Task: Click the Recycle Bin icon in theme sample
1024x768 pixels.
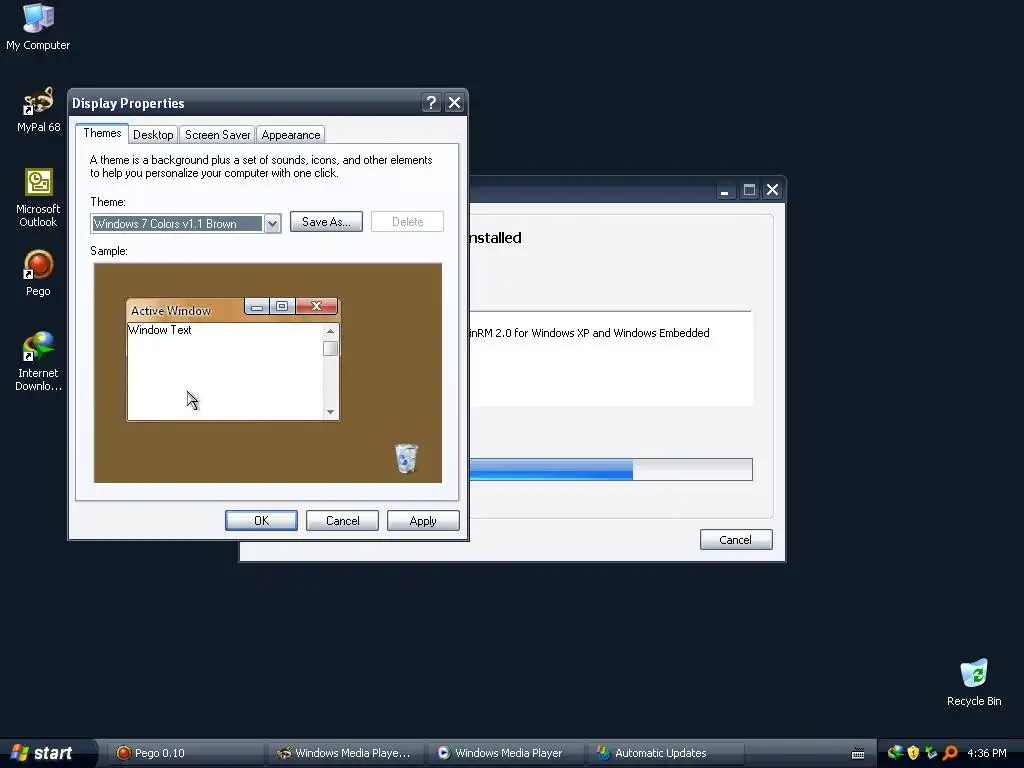Action: 406,458
